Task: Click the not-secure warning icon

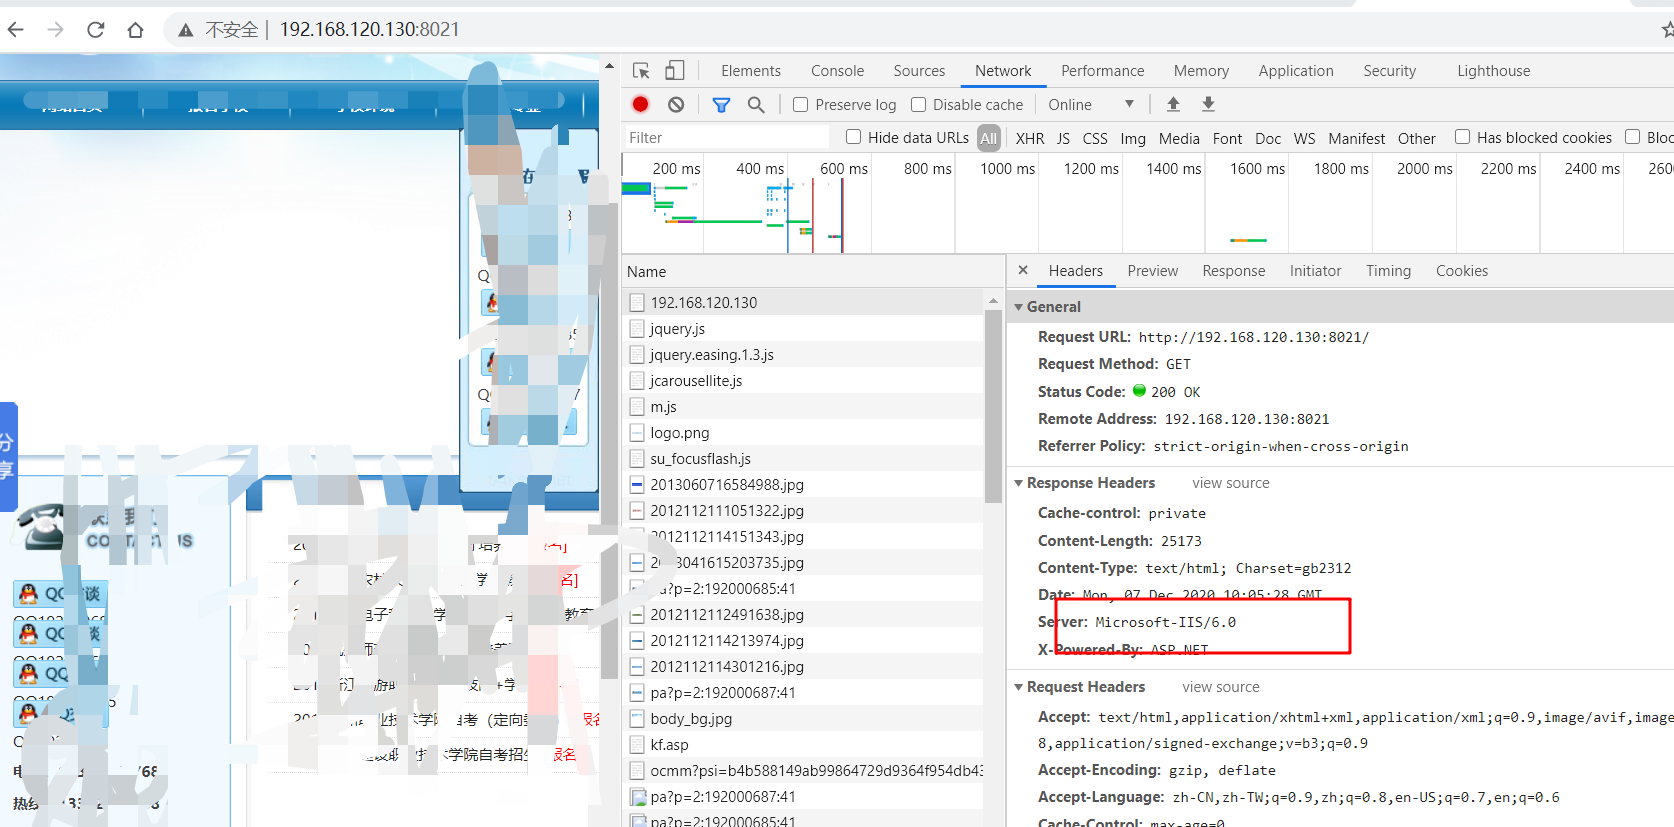Action: pyautogui.click(x=186, y=31)
